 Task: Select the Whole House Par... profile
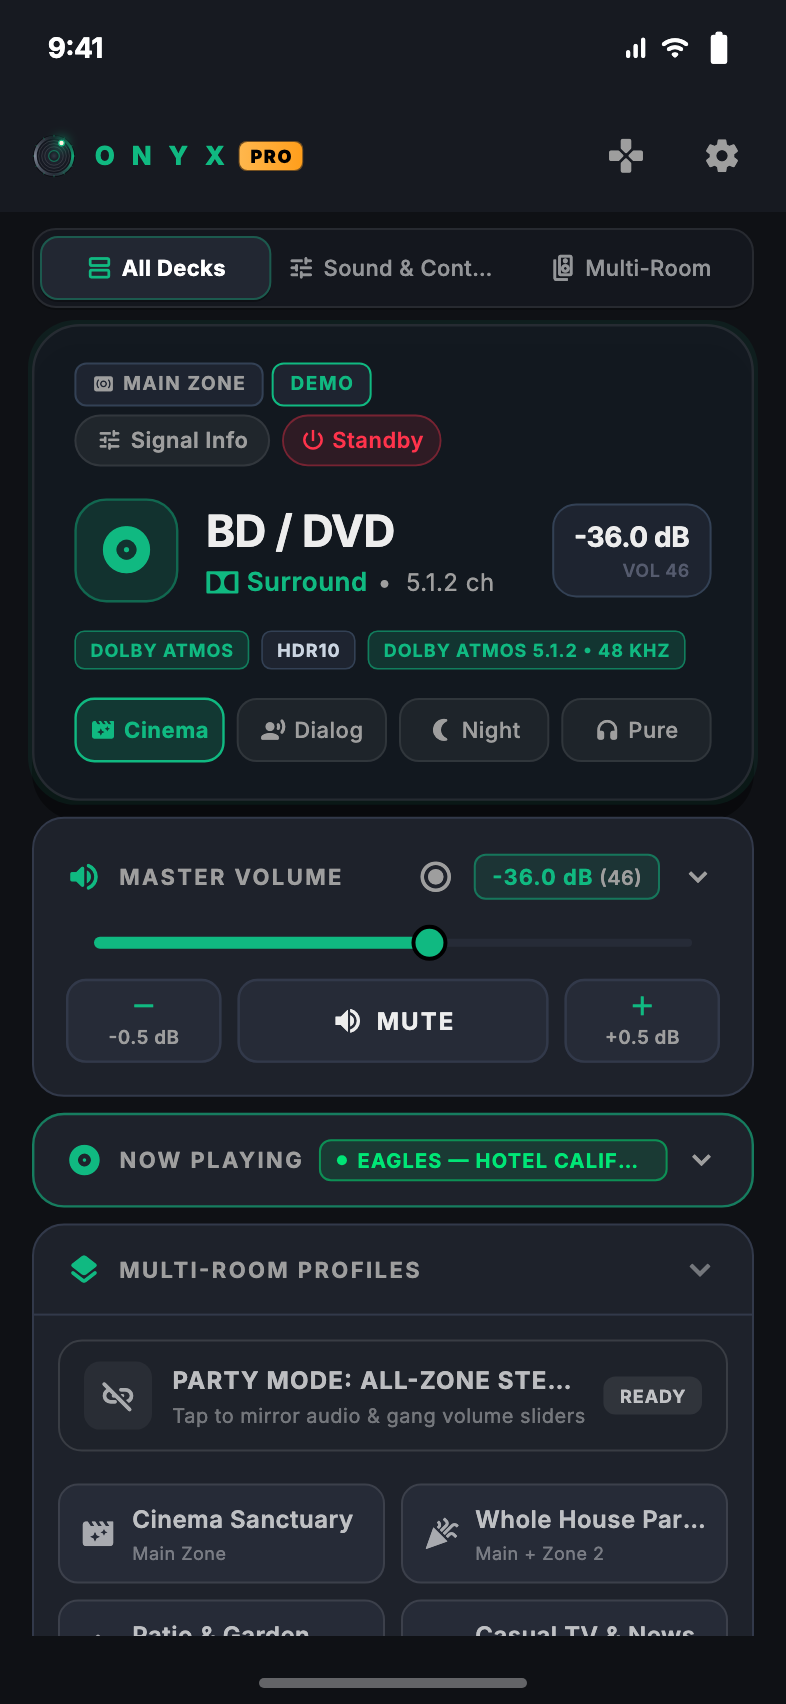(564, 1534)
